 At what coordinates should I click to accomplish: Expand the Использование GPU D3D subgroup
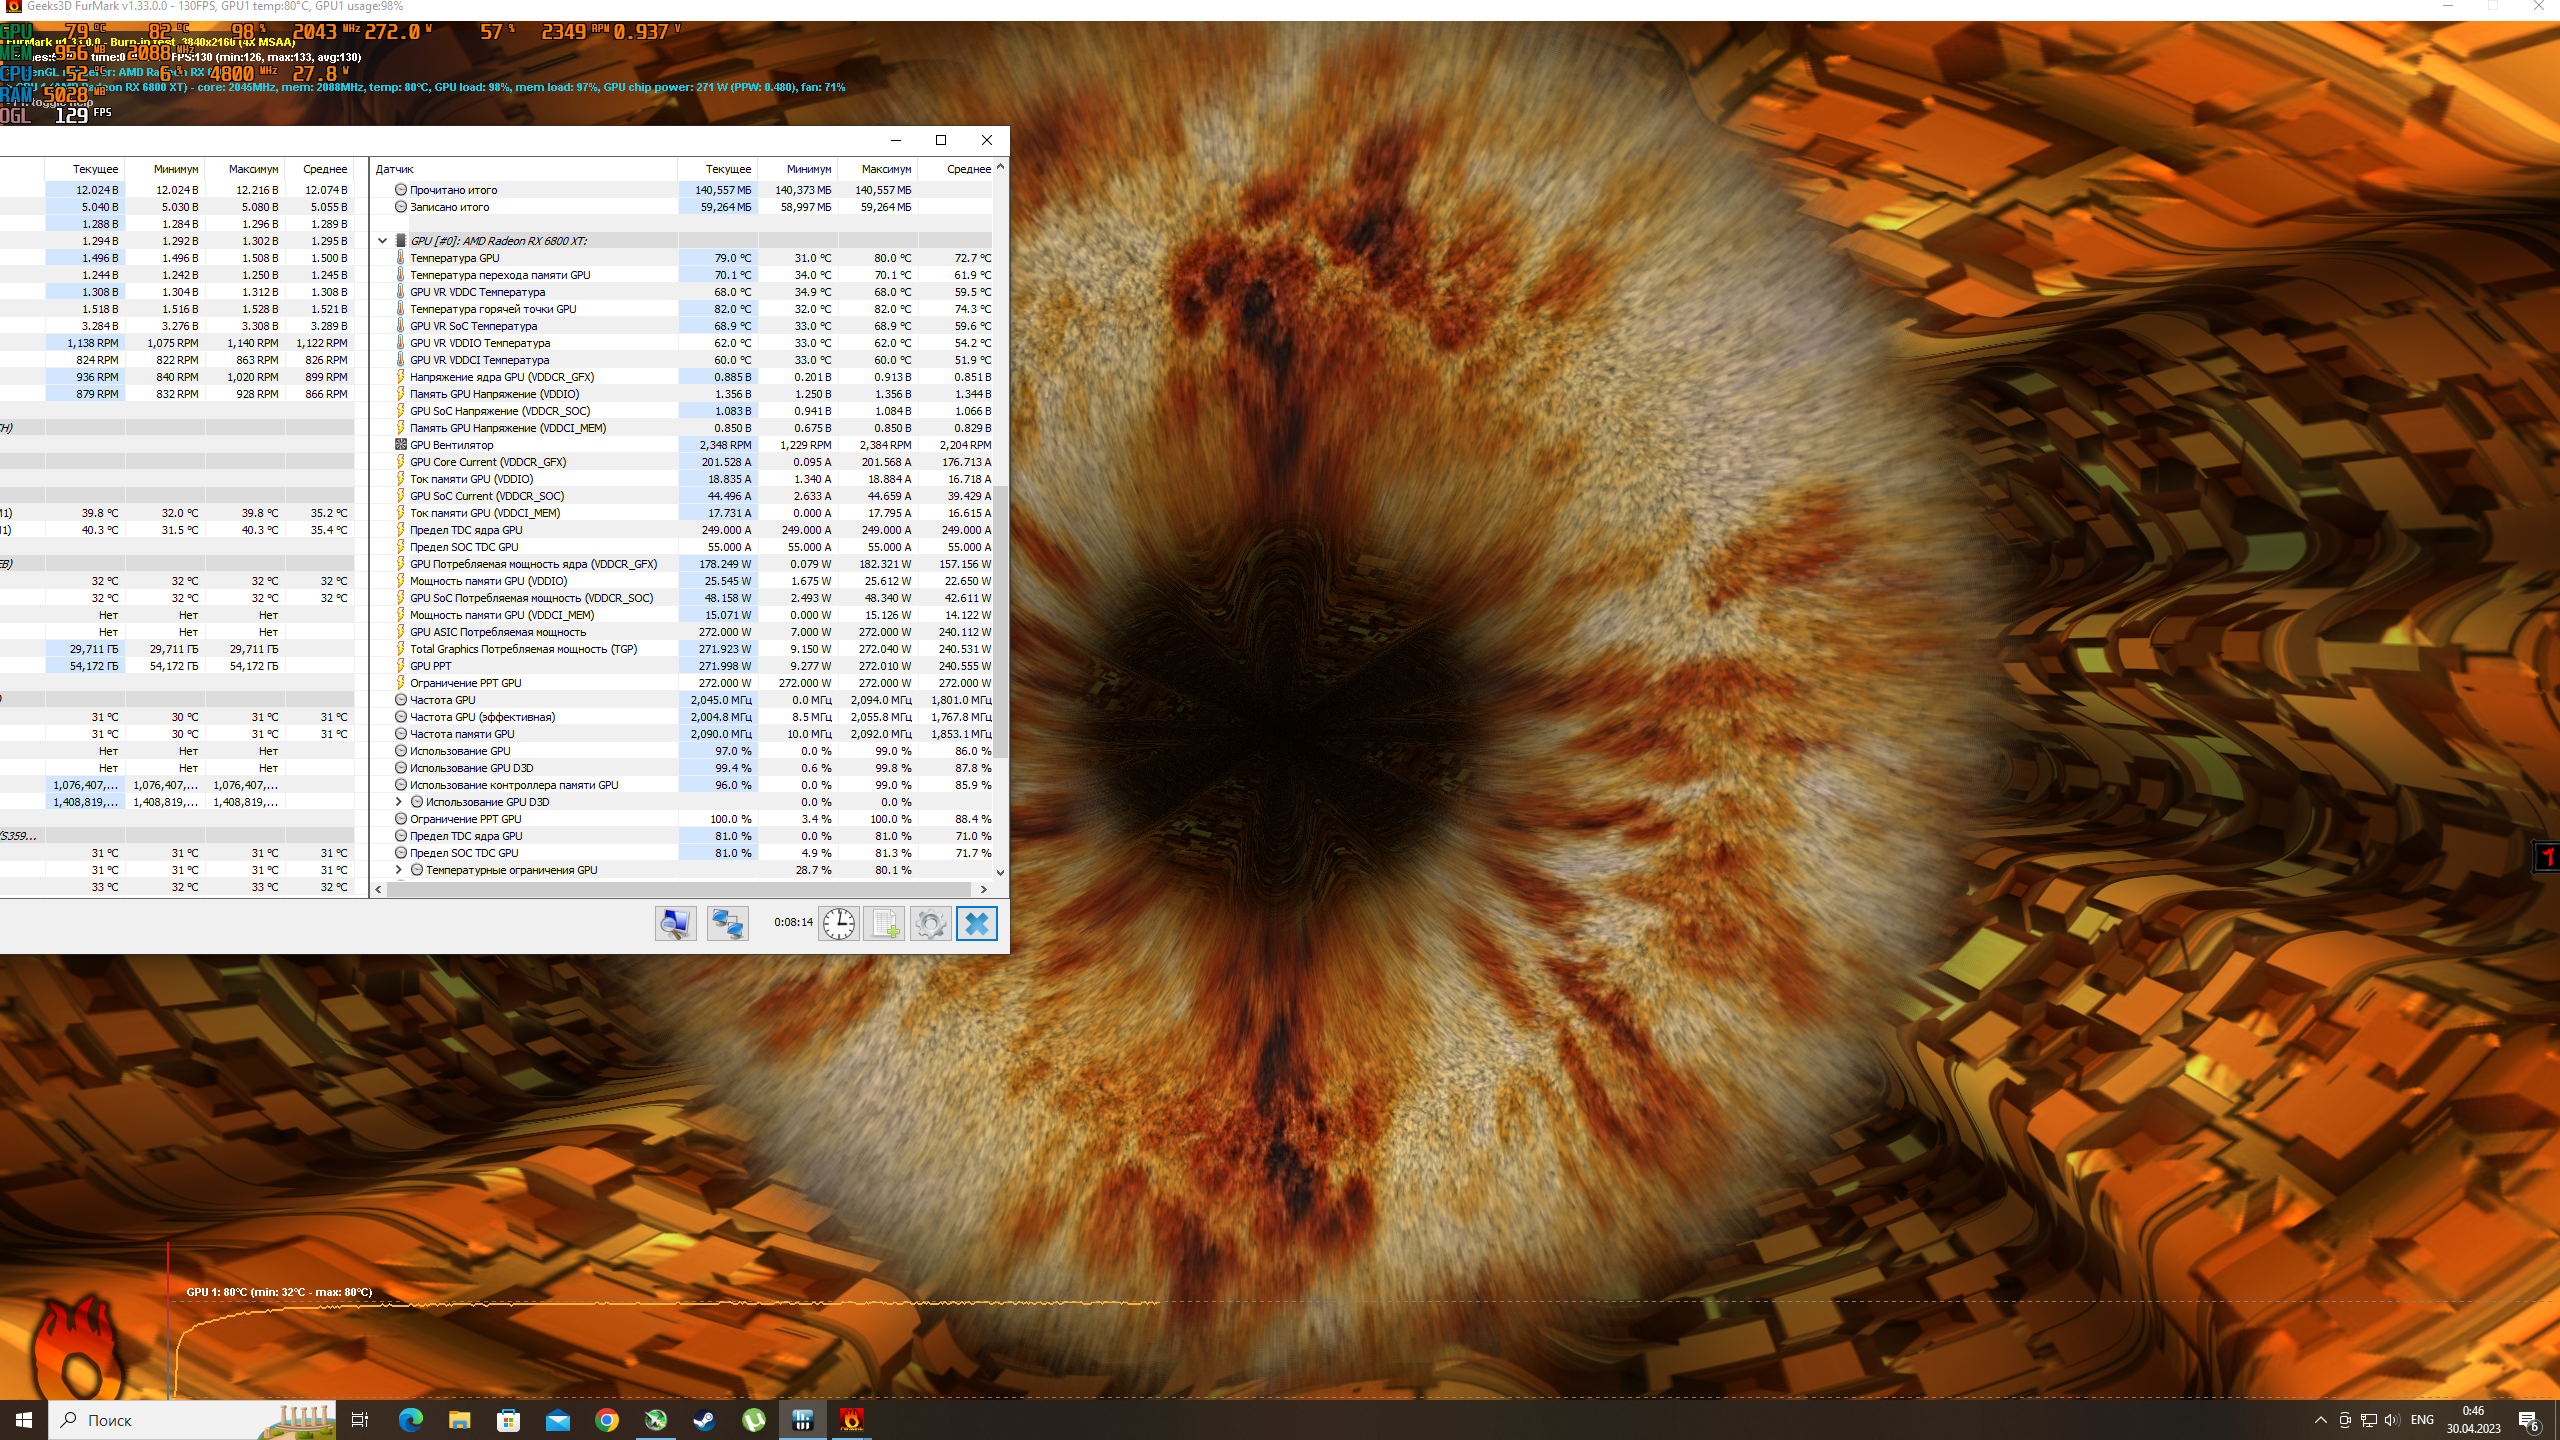[x=398, y=802]
